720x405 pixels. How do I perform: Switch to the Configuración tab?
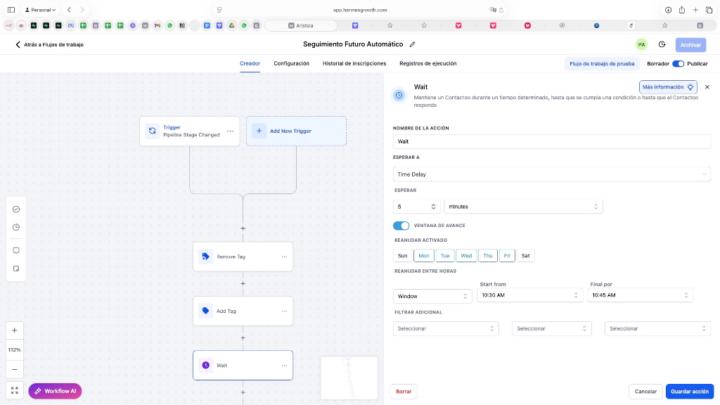tap(291, 63)
